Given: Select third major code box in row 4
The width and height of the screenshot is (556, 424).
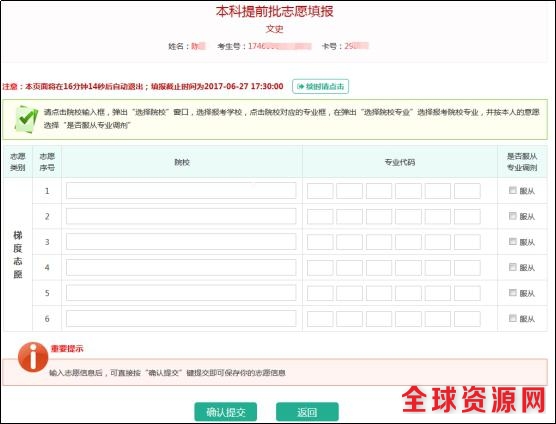Looking at the screenshot, I should (379, 267).
